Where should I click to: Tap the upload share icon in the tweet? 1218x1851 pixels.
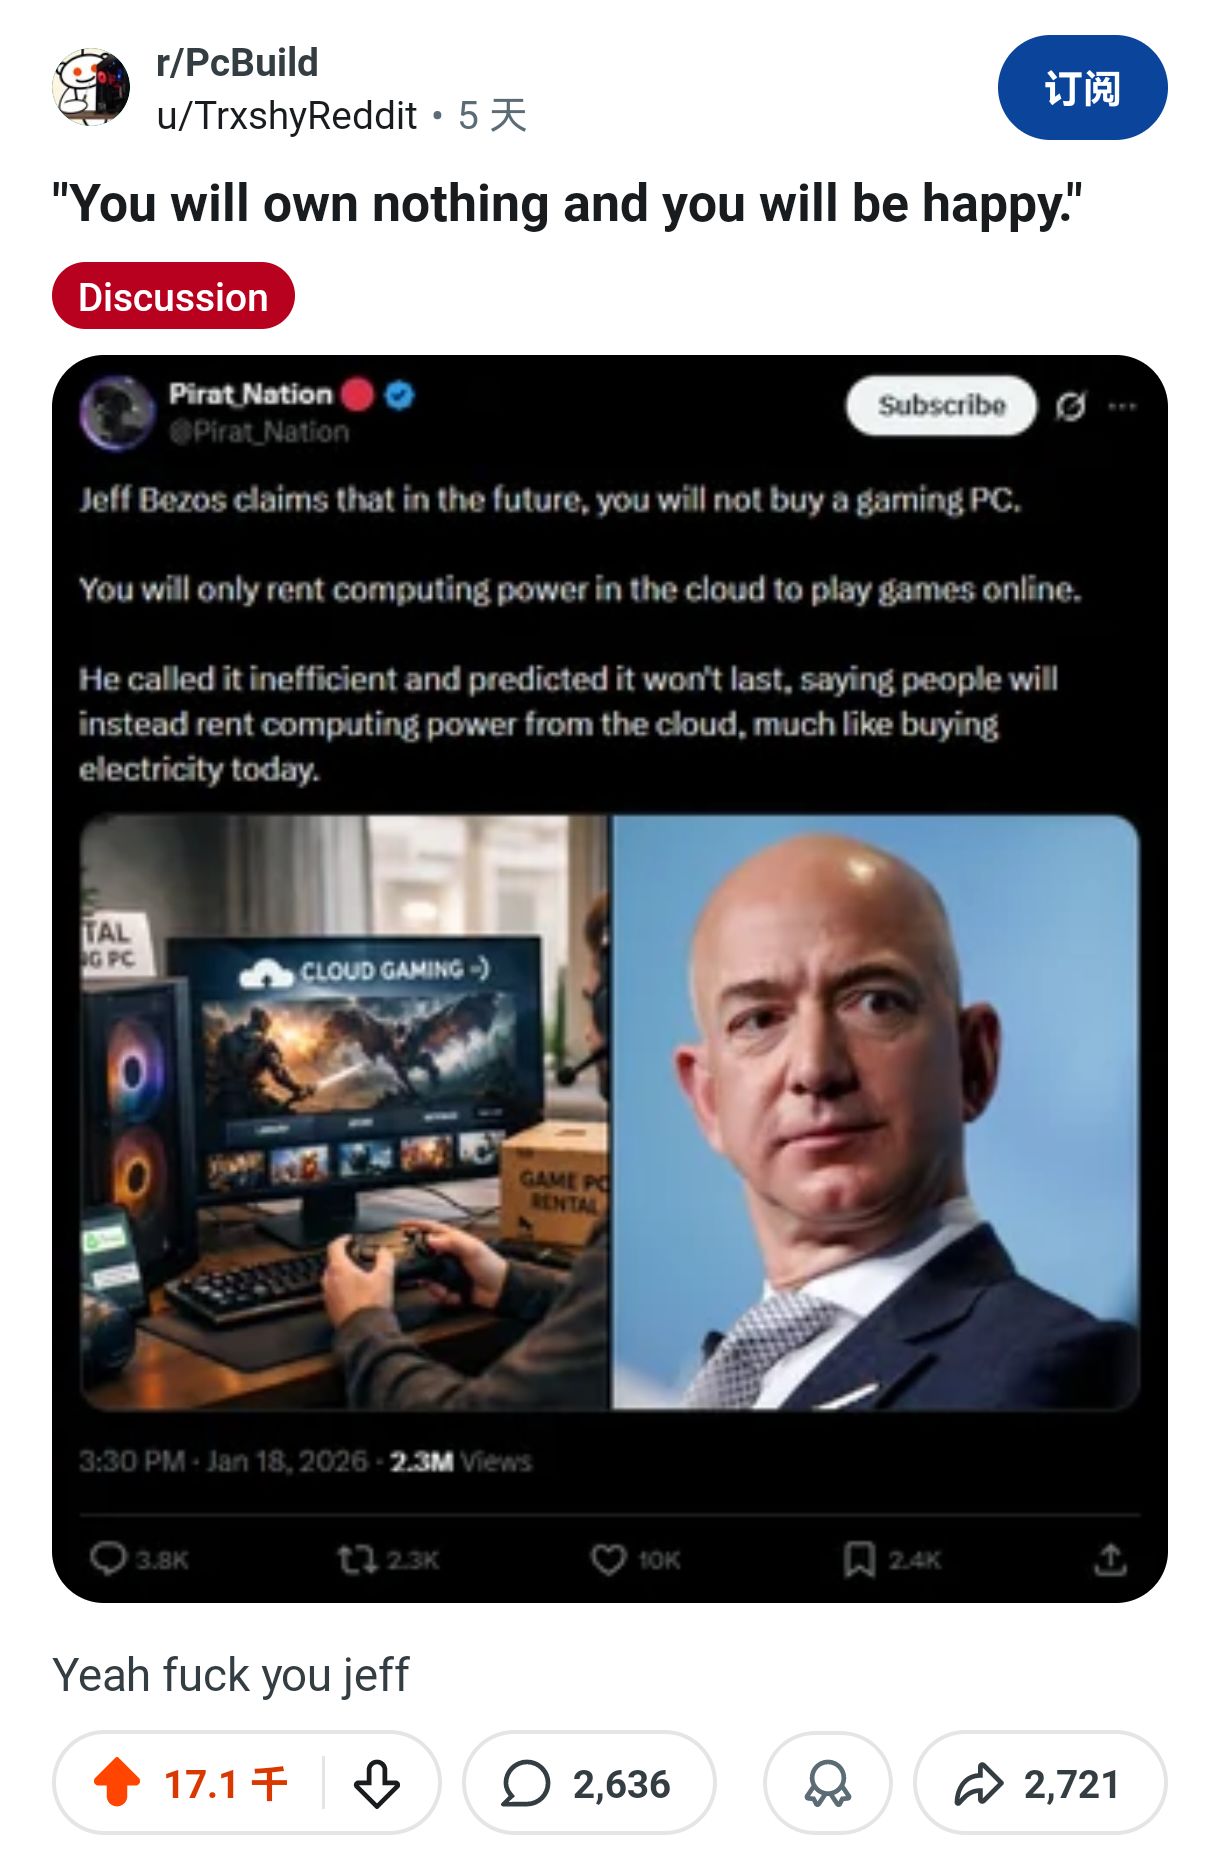1110,1558
